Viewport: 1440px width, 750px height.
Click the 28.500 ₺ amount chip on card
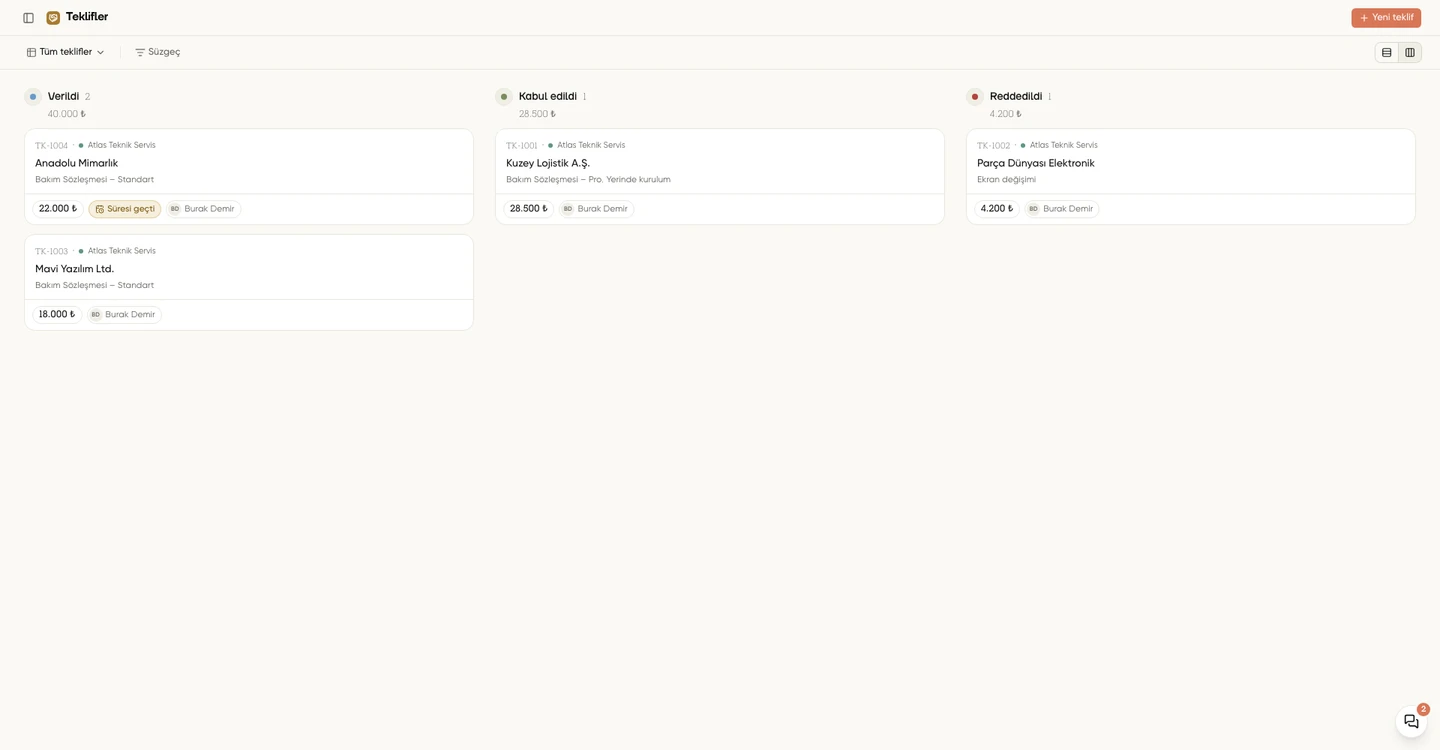coord(529,209)
